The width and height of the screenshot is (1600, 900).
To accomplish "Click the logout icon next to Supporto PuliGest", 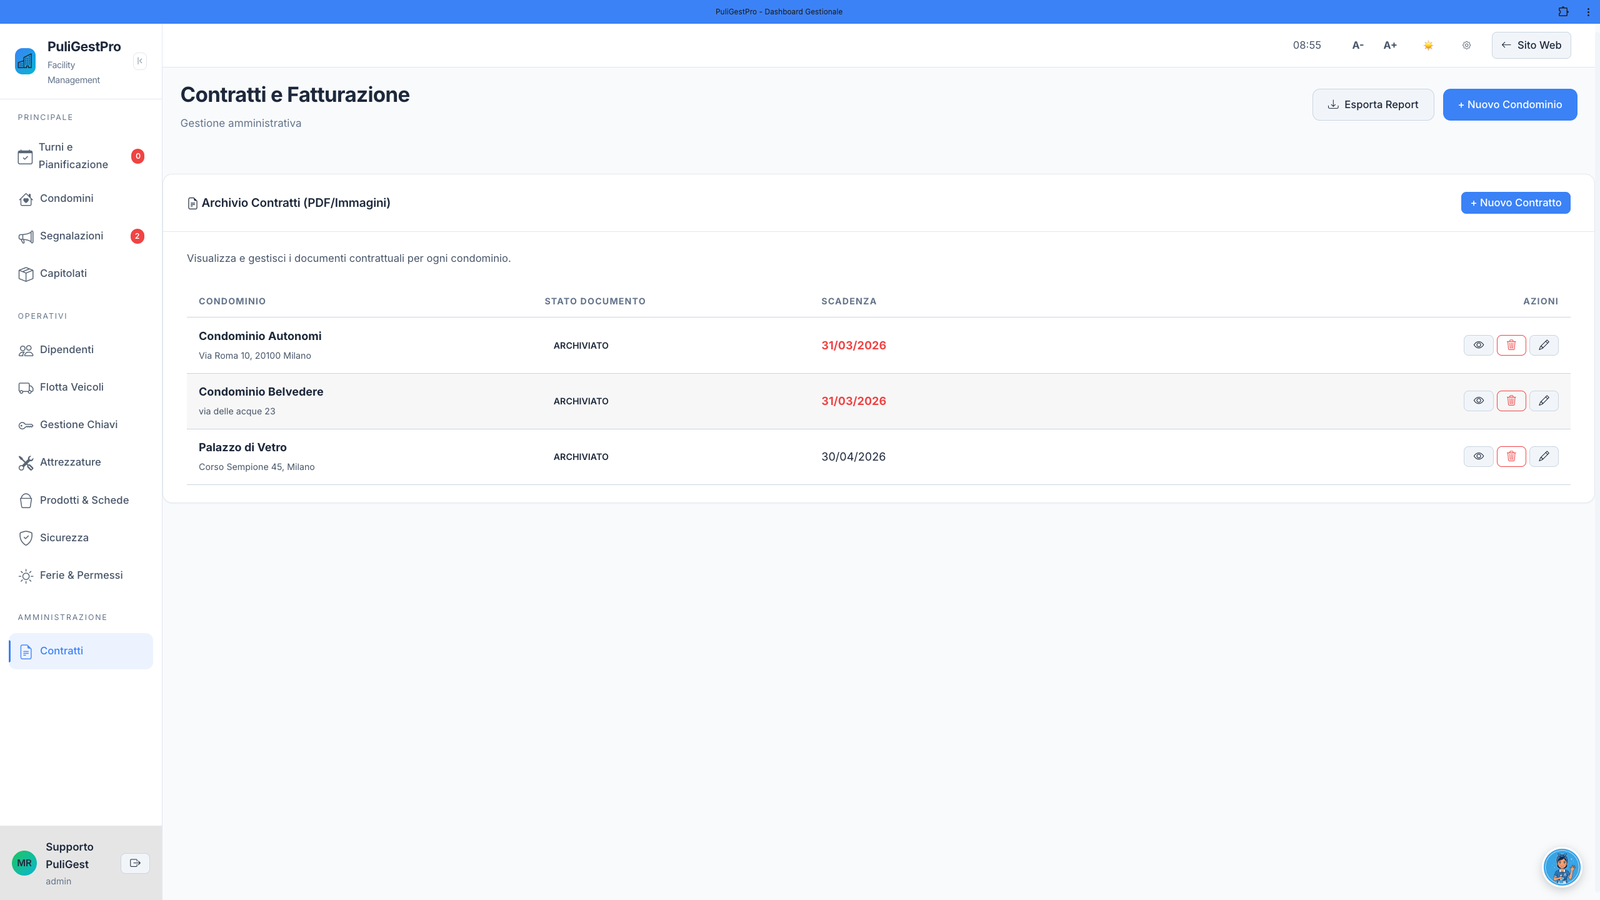I will click(x=135, y=863).
